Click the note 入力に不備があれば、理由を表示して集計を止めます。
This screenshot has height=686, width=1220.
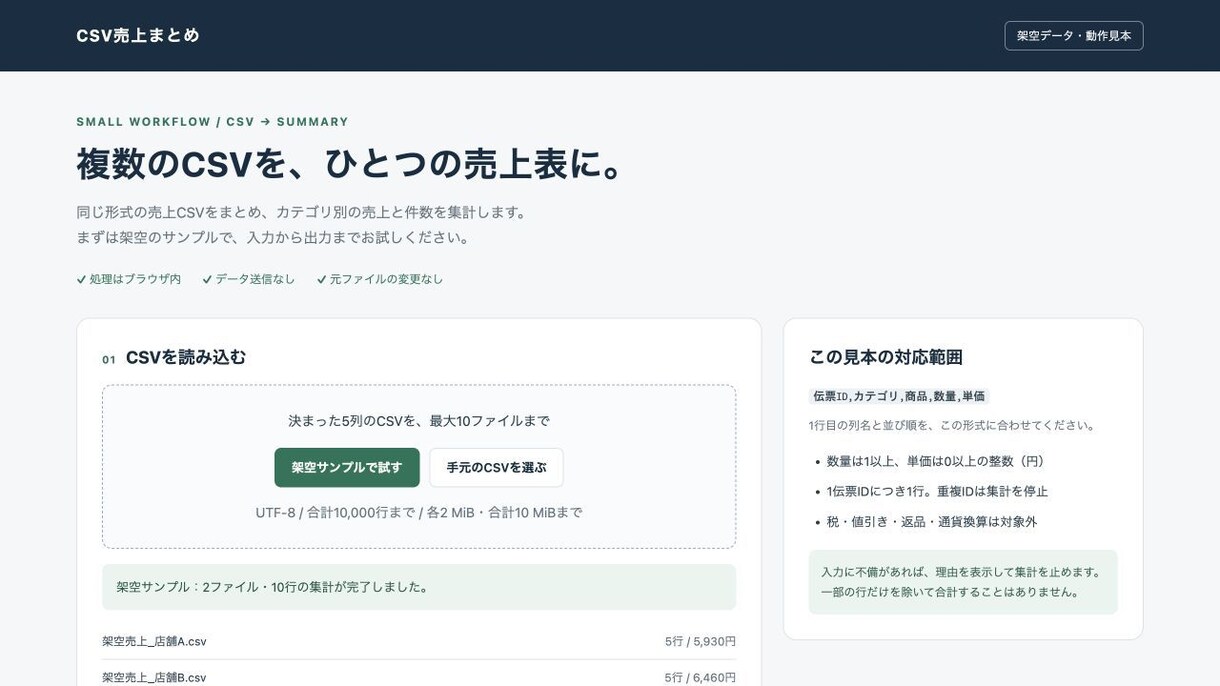tap(963, 572)
